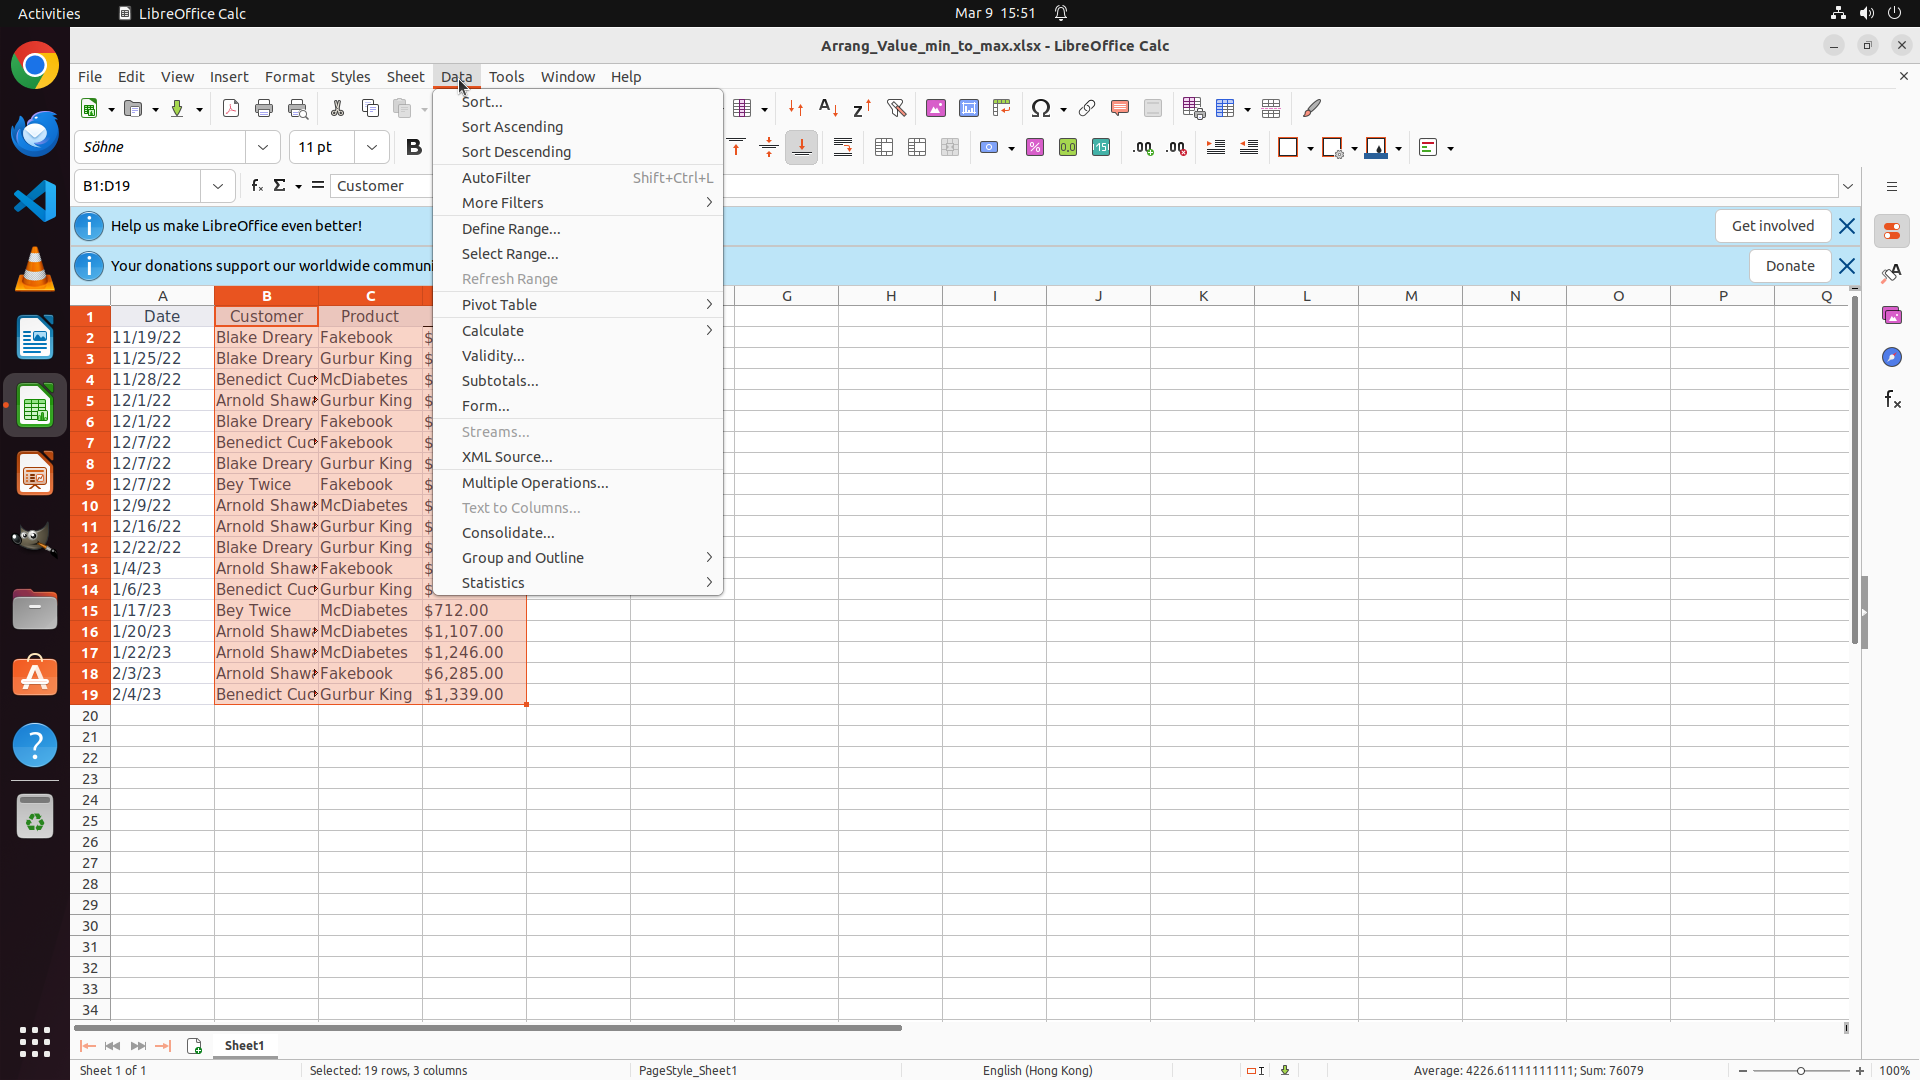Select the Sheet1 tab
Screen dimensions: 1920x1080
coord(244,1046)
